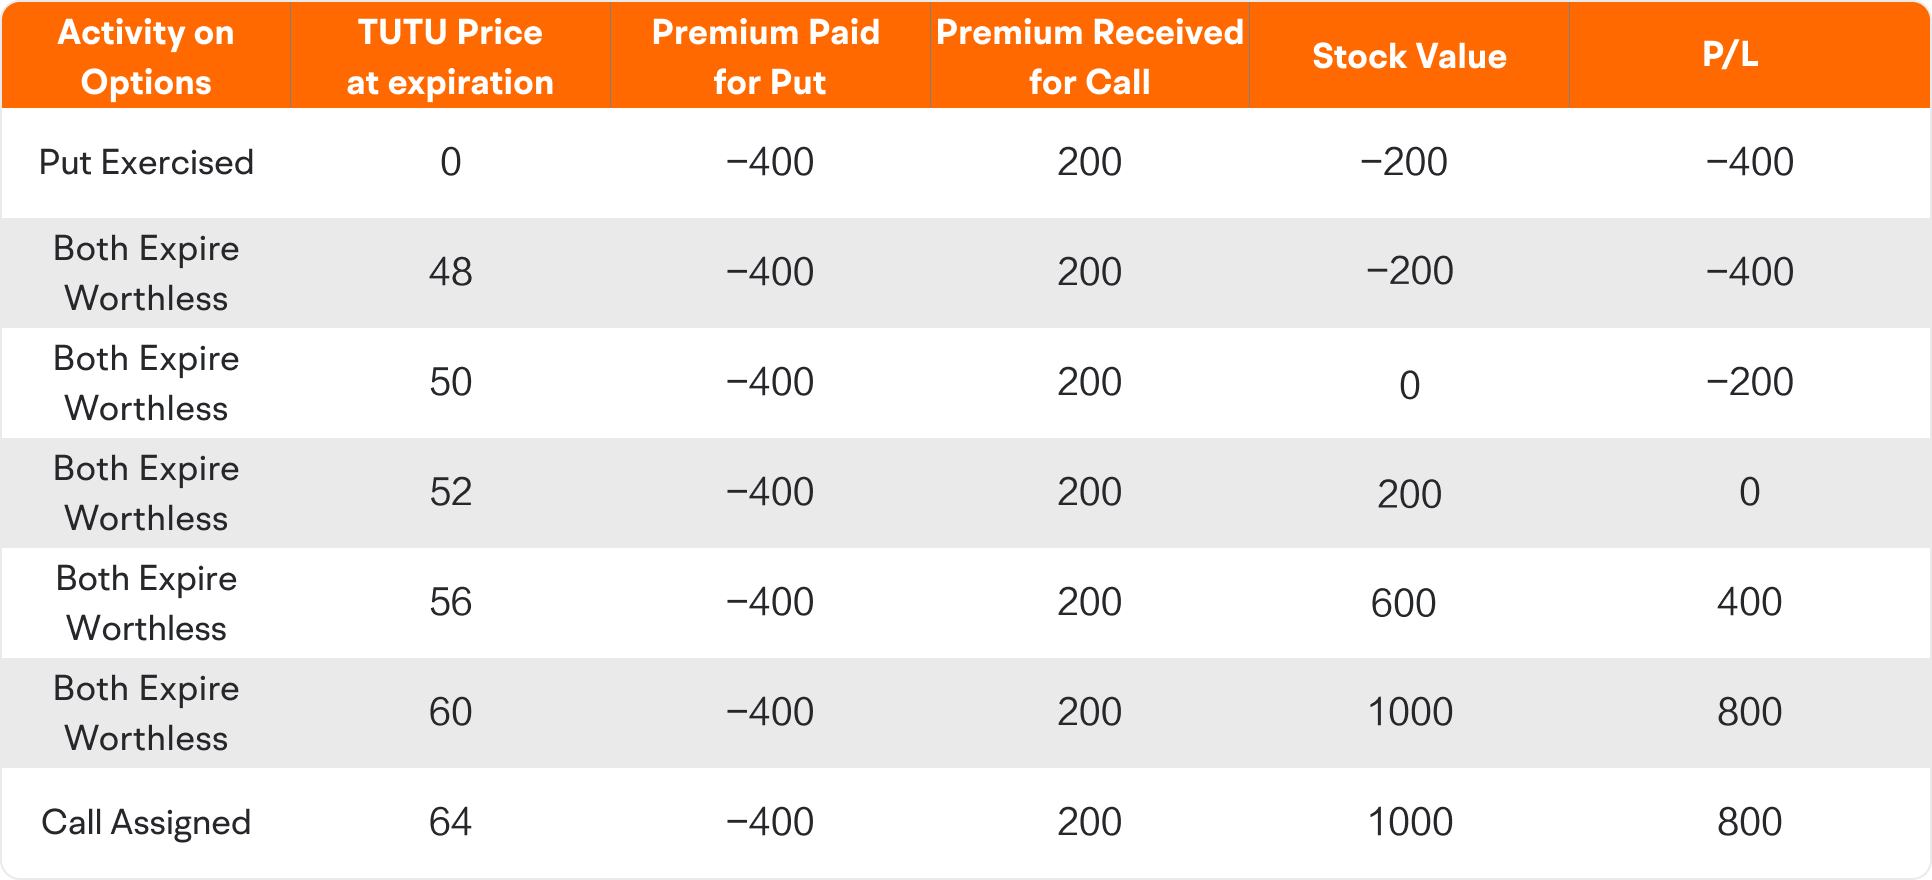Click the TUTU price cell showing 48
This screenshot has height=880, width=1932.
[x=450, y=272]
